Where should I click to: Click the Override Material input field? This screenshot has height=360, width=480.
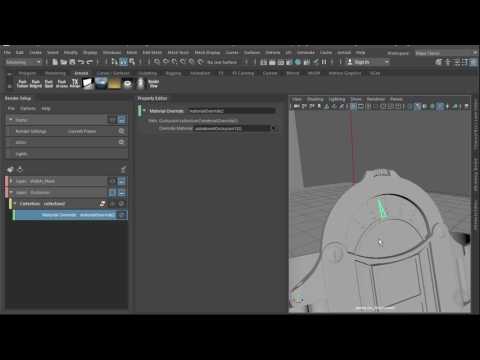(232, 128)
